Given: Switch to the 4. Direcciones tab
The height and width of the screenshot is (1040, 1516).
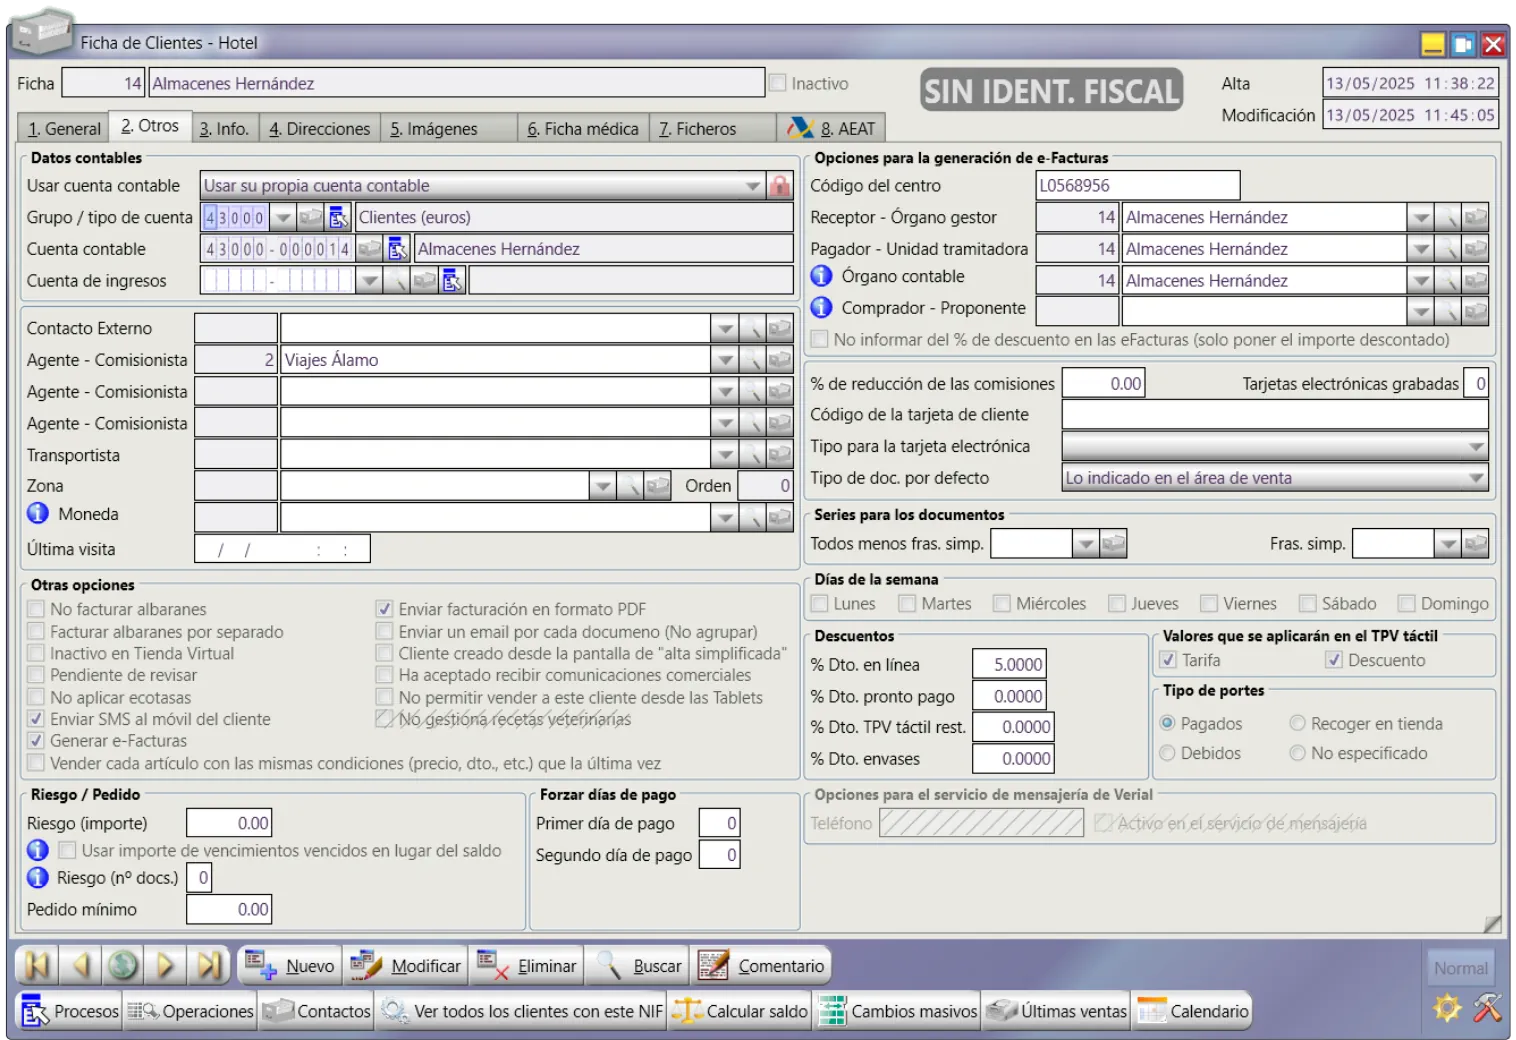Looking at the screenshot, I should (x=319, y=129).
